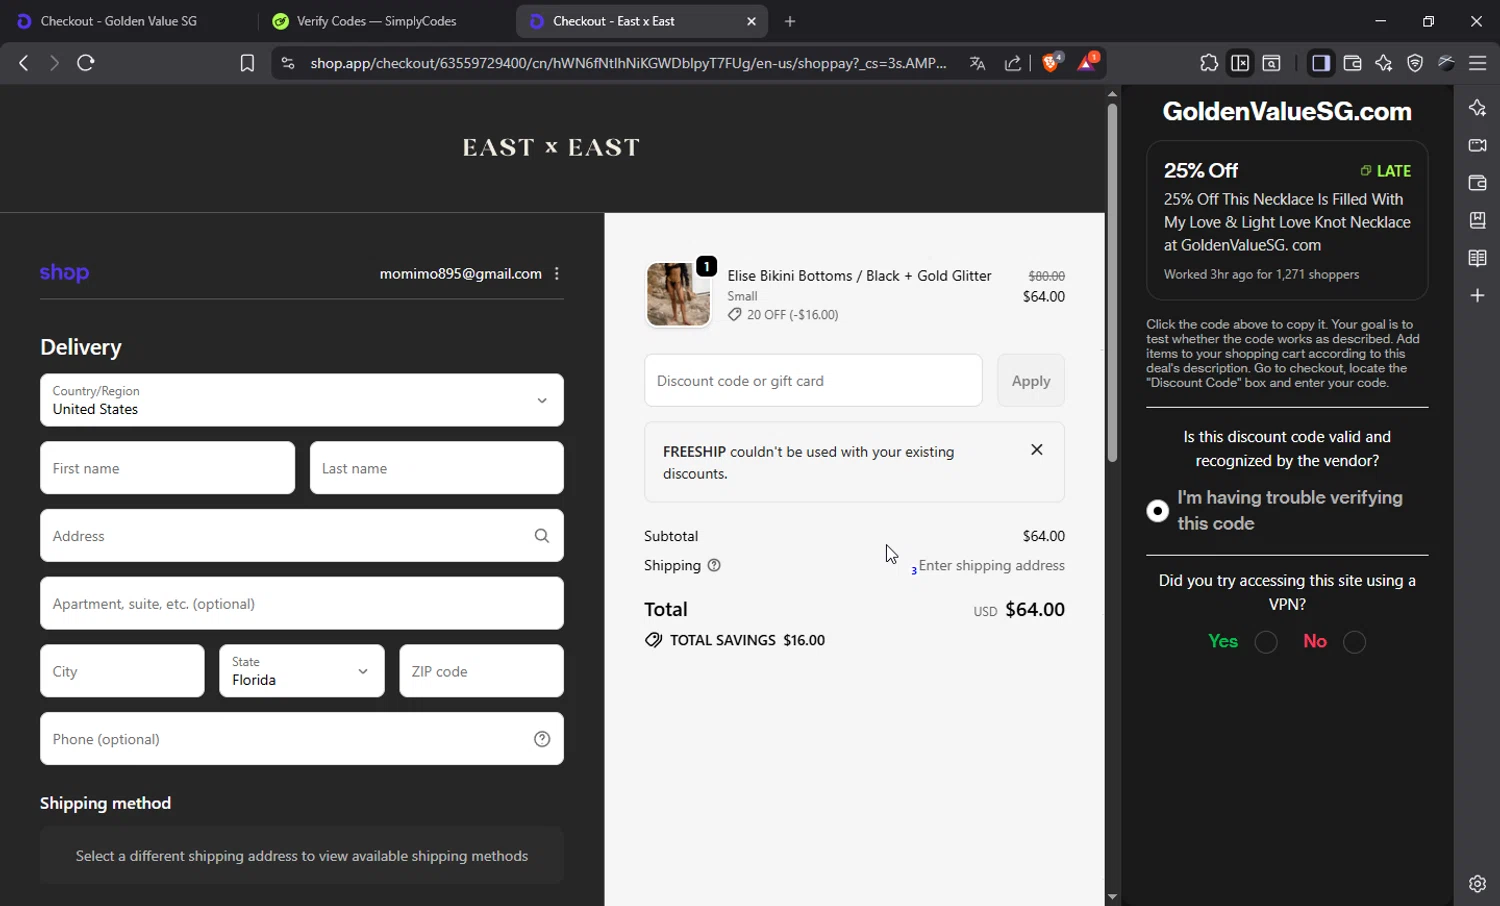Image resolution: width=1500 pixels, height=906 pixels.
Task: Click the scrollbar down arrow
Action: (x=1112, y=897)
